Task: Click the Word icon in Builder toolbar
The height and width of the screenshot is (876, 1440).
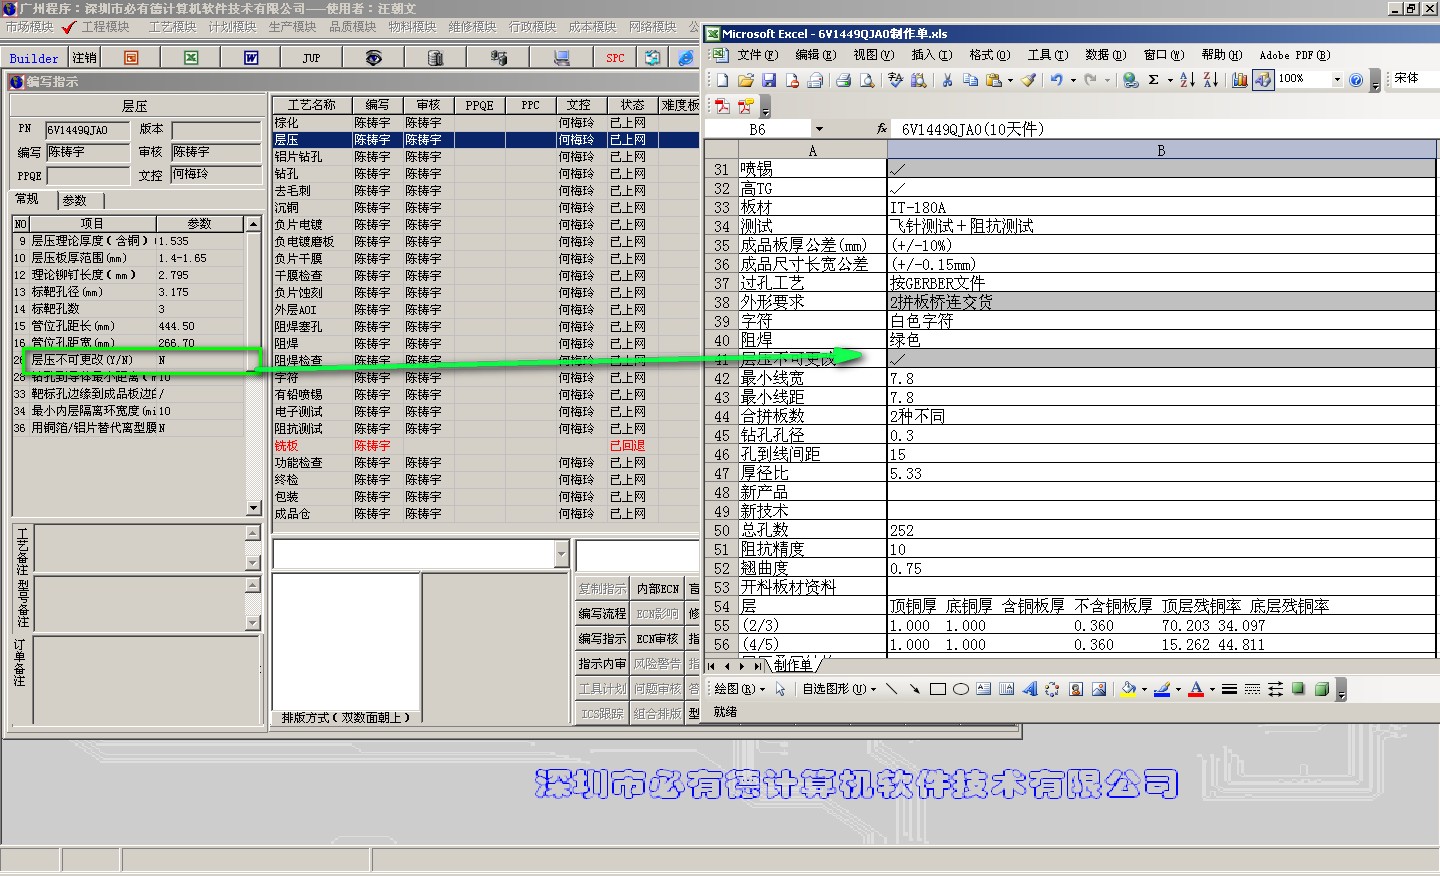Action: coord(251,58)
